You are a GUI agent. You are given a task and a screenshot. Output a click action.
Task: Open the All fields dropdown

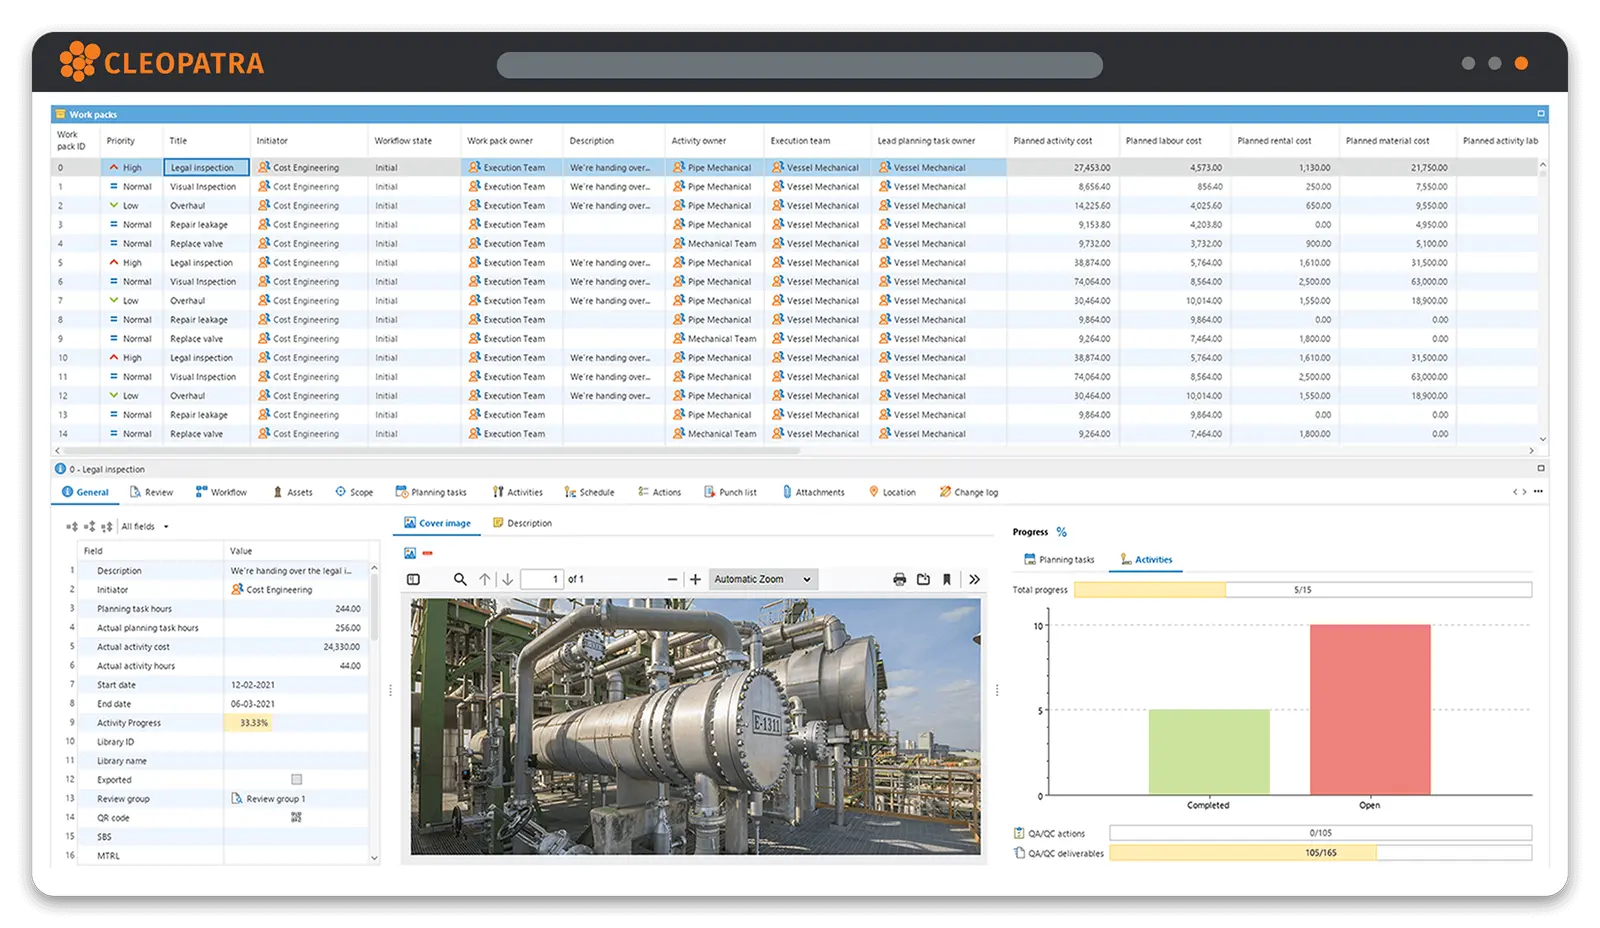[x=142, y=525]
